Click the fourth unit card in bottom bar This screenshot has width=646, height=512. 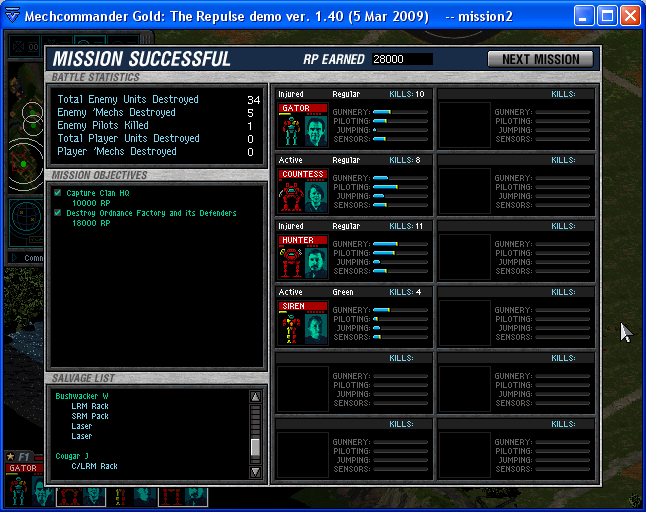point(183,497)
